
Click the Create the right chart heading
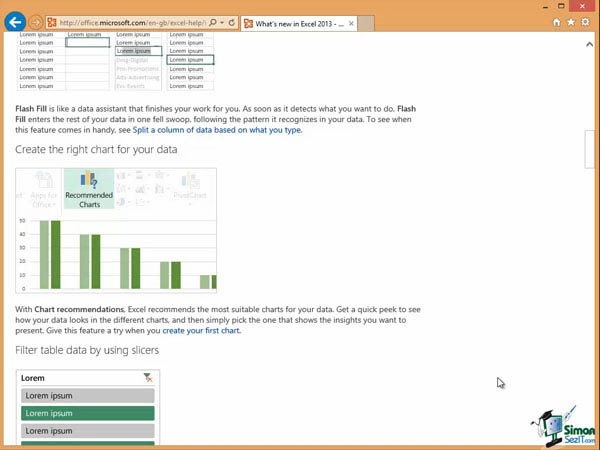pos(96,149)
